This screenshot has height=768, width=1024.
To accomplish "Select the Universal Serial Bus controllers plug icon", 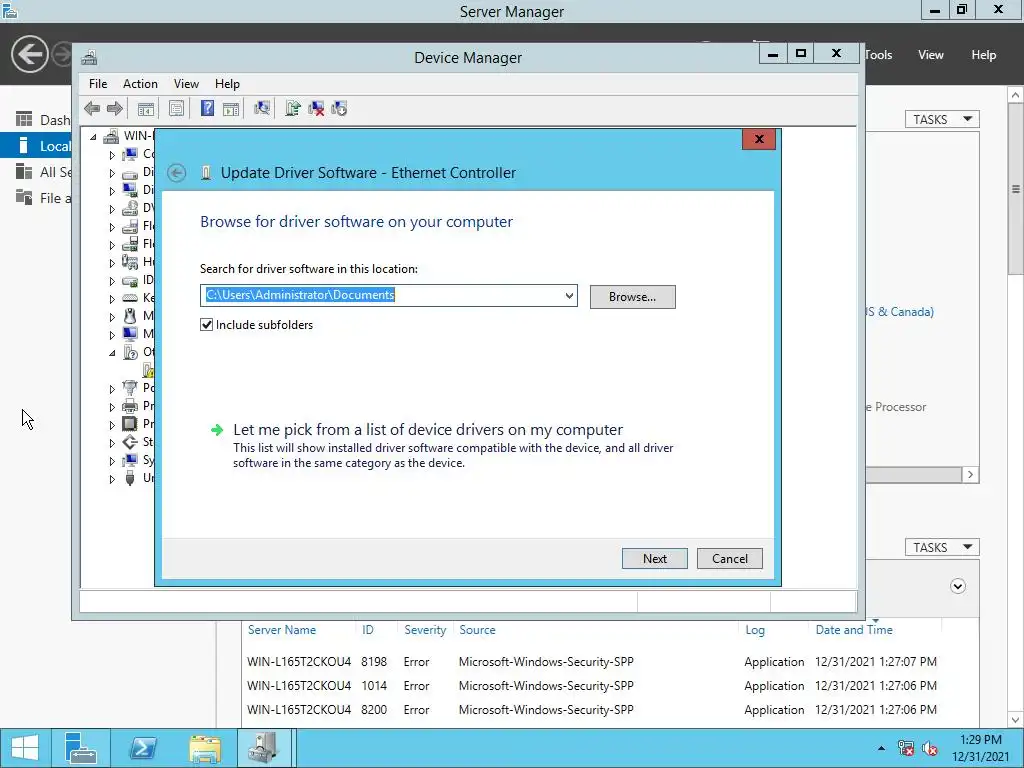I will tap(130, 478).
